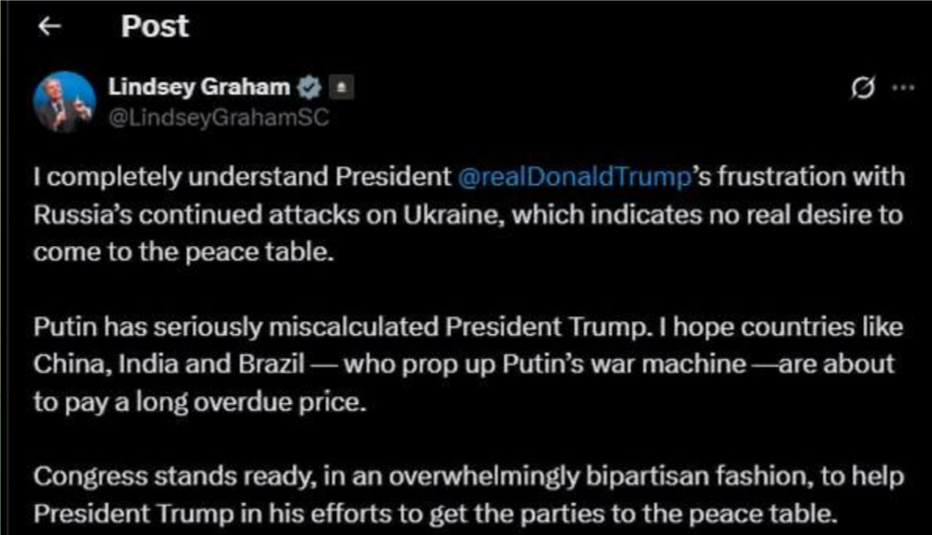Click the "Post" header title

155,26
